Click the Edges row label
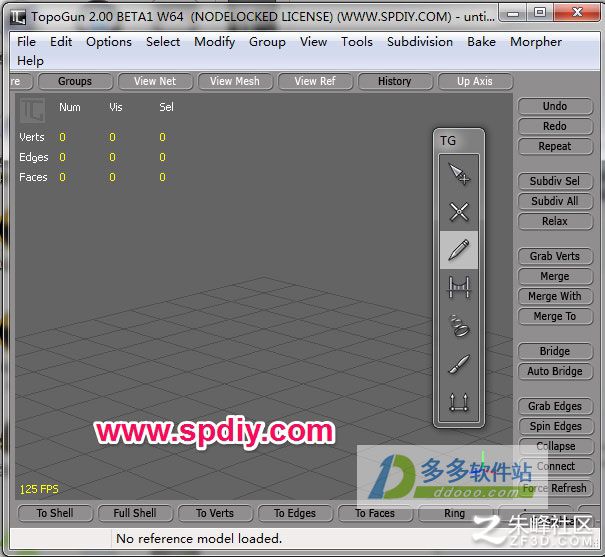 (34, 157)
